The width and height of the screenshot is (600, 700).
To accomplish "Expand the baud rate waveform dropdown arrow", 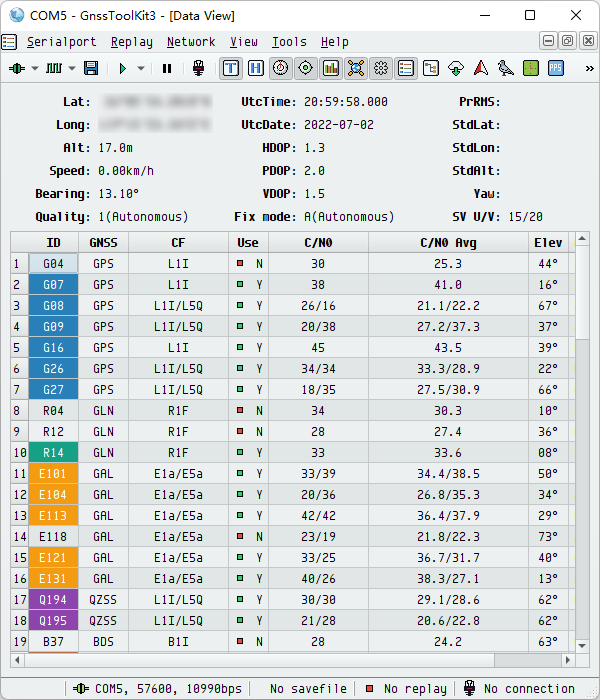I will click(x=72, y=68).
